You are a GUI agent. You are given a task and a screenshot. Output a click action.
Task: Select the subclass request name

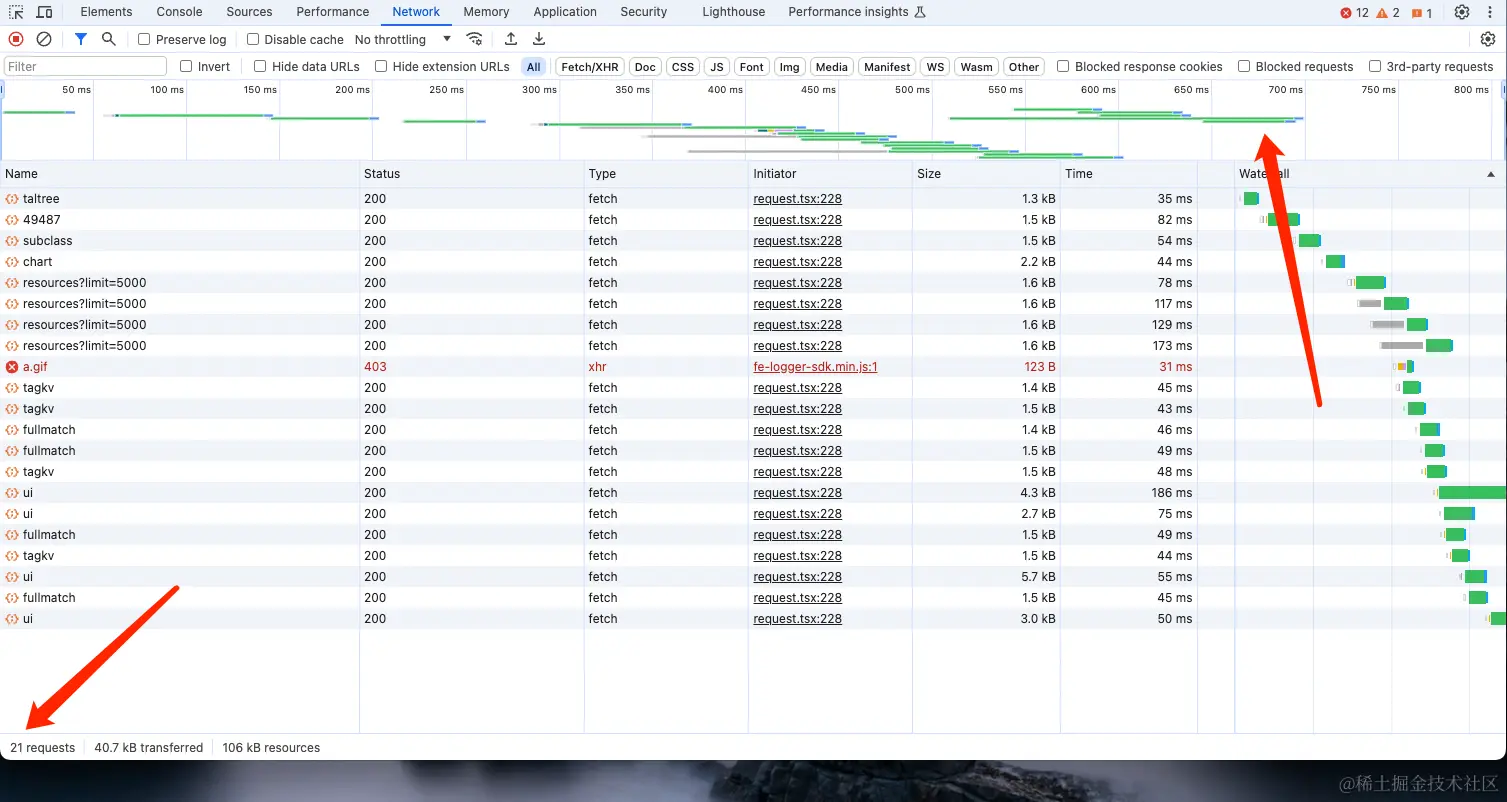point(48,241)
